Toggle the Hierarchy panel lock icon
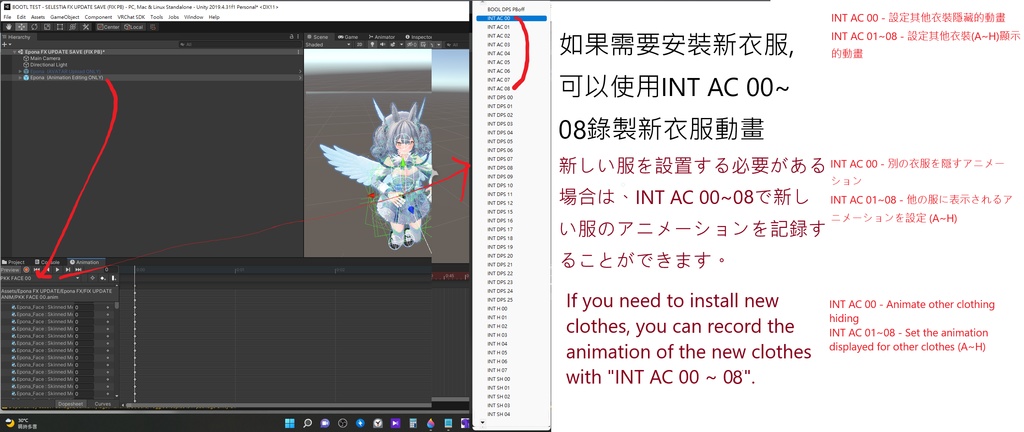1024x432 pixels. [x=292, y=37]
